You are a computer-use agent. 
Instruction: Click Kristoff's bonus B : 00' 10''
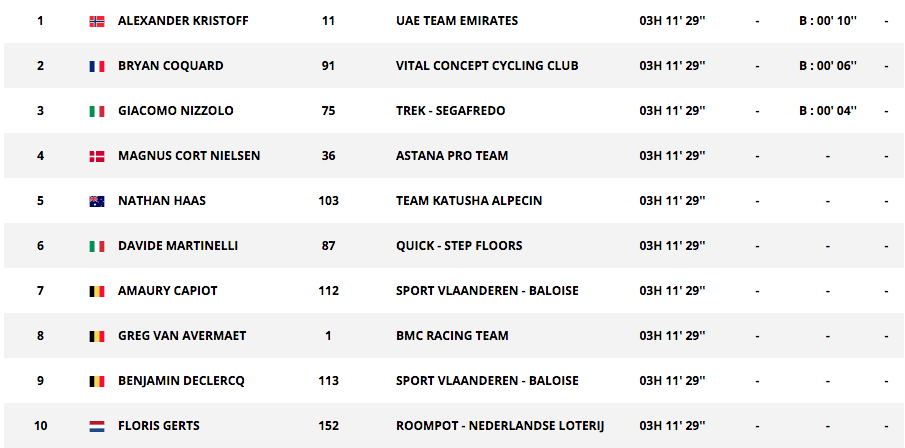tap(828, 21)
